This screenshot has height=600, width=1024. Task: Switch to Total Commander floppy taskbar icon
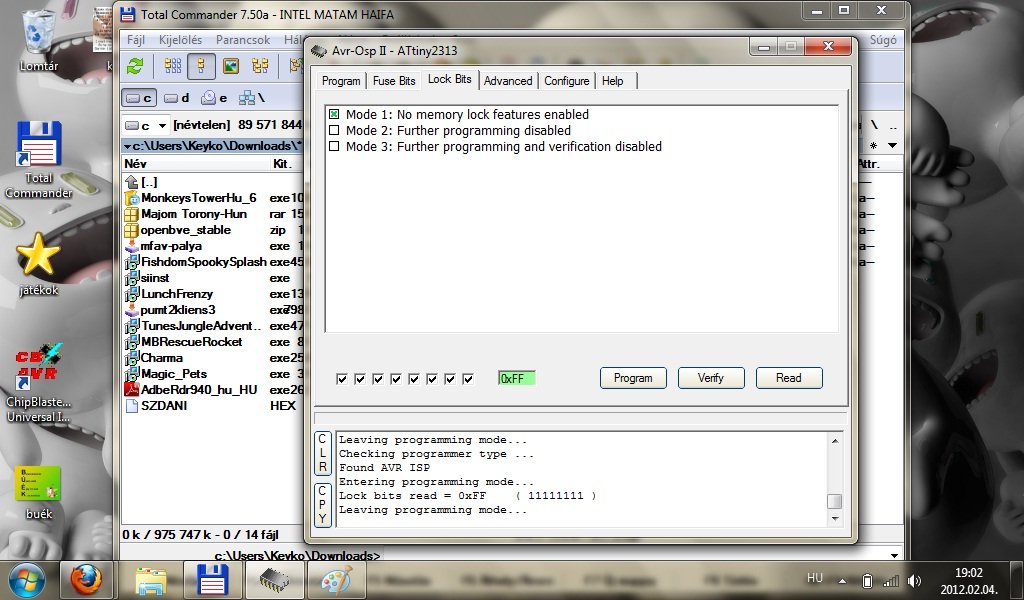tap(212, 580)
